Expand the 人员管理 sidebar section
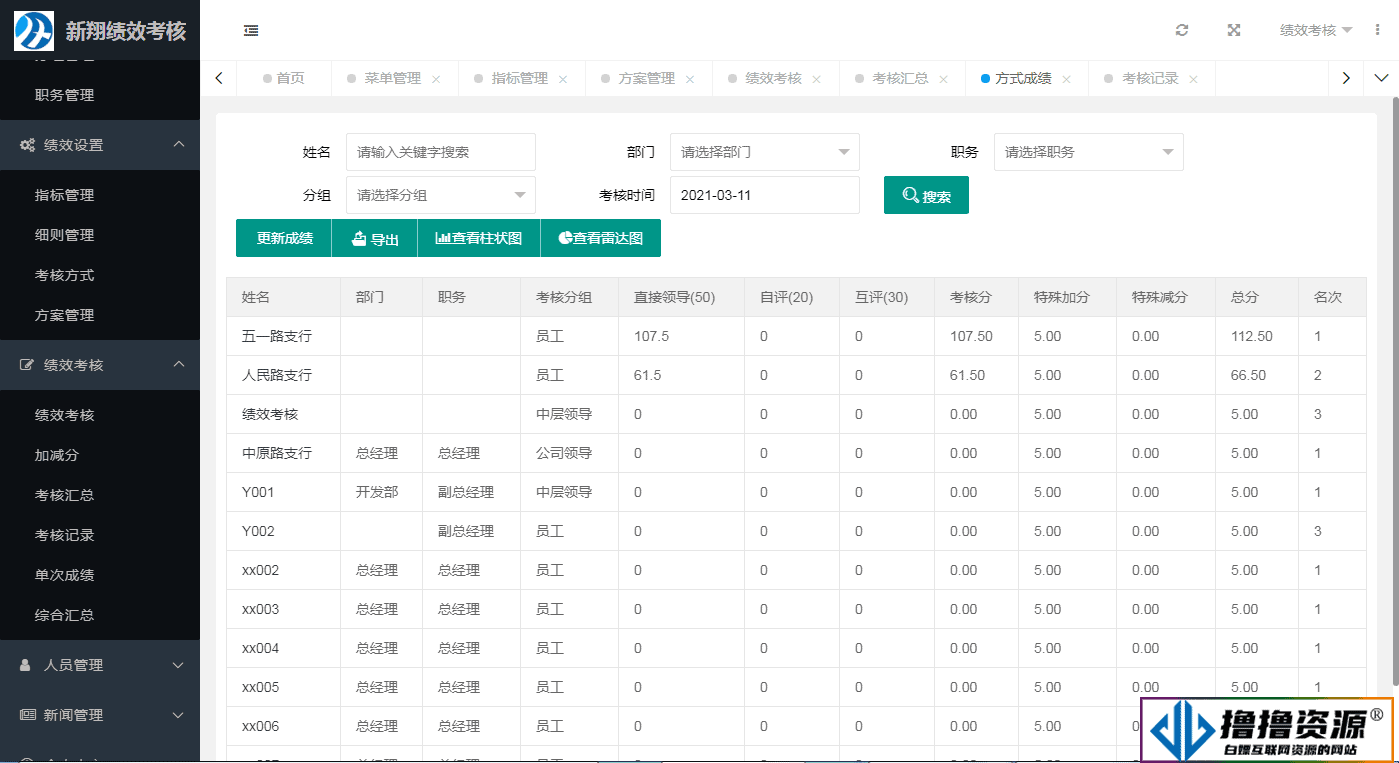Screen dimensions: 1399x763 [x=100, y=665]
